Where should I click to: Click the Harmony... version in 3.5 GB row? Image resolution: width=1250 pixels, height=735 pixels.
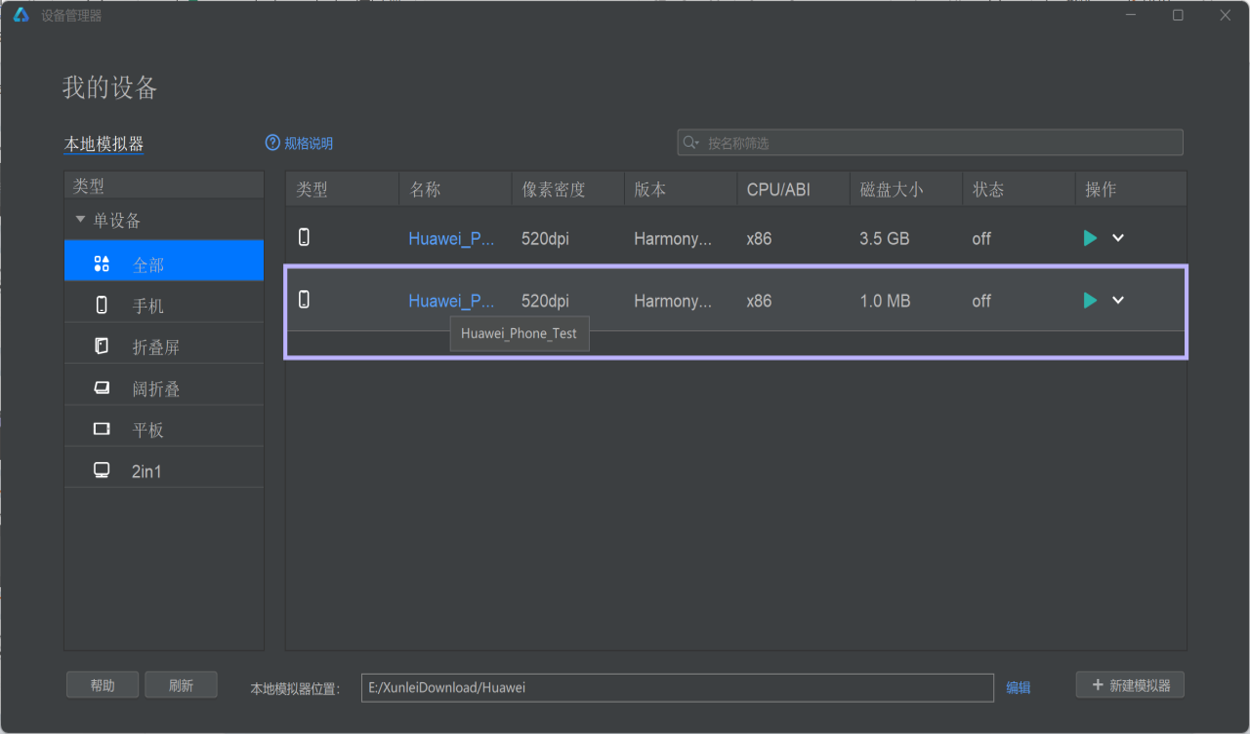pos(673,239)
